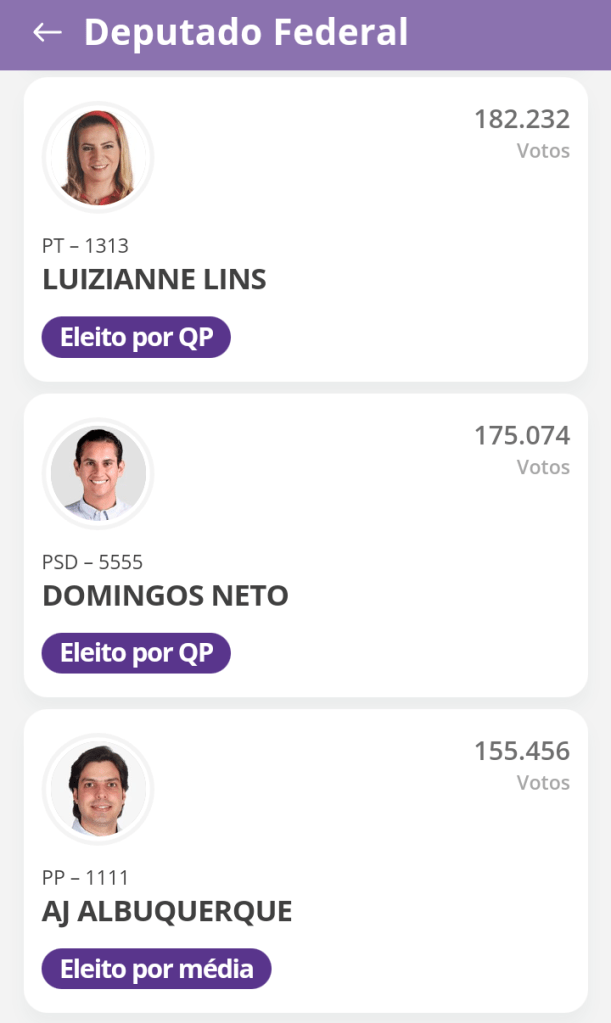
Task: Tap the PSD – 5555 party label
Action: point(92,562)
